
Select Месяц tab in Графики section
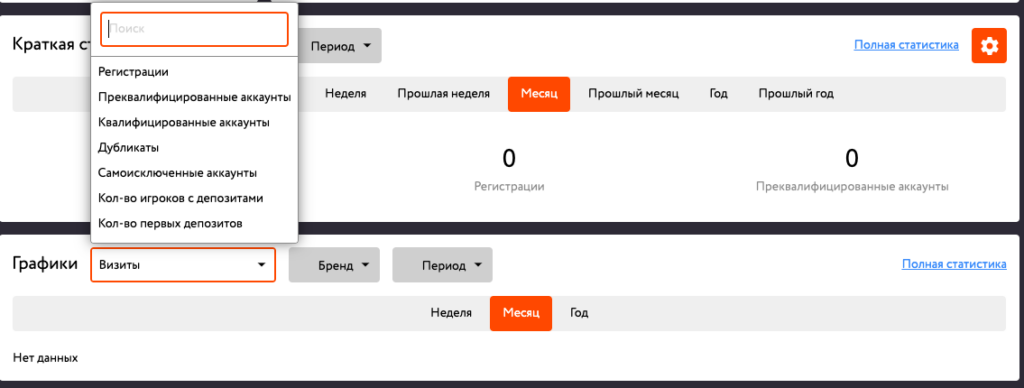pyautogui.click(x=521, y=313)
